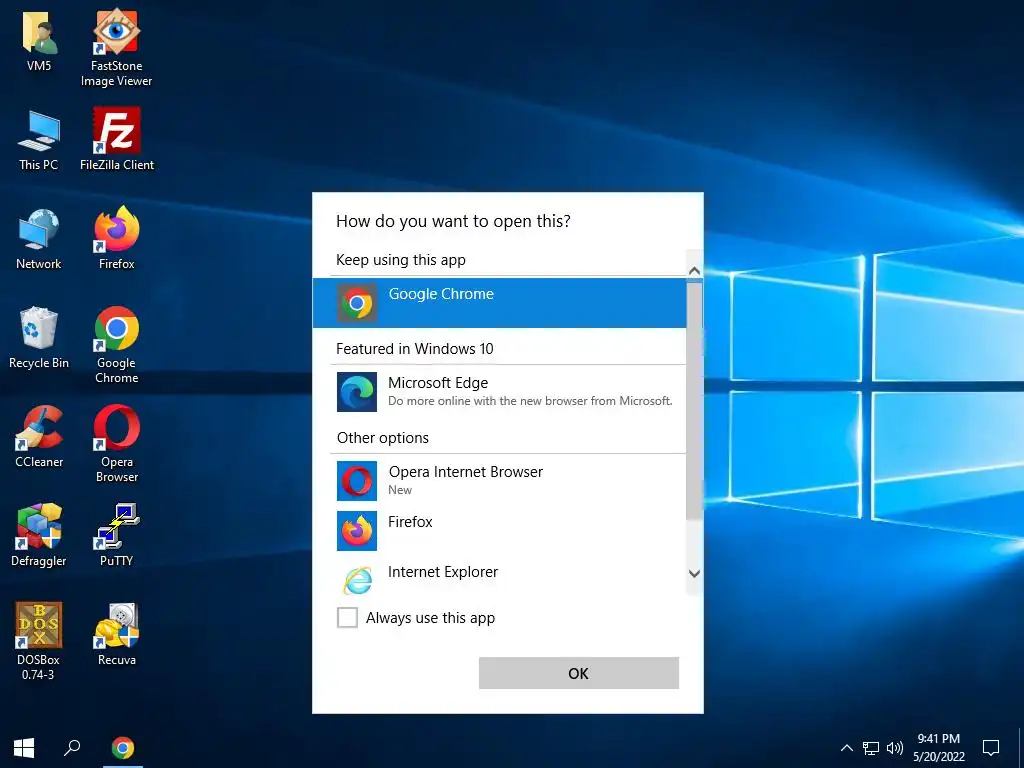Click the Edge description about new browser
The image size is (1024, 768).
[x=530, y=401]
